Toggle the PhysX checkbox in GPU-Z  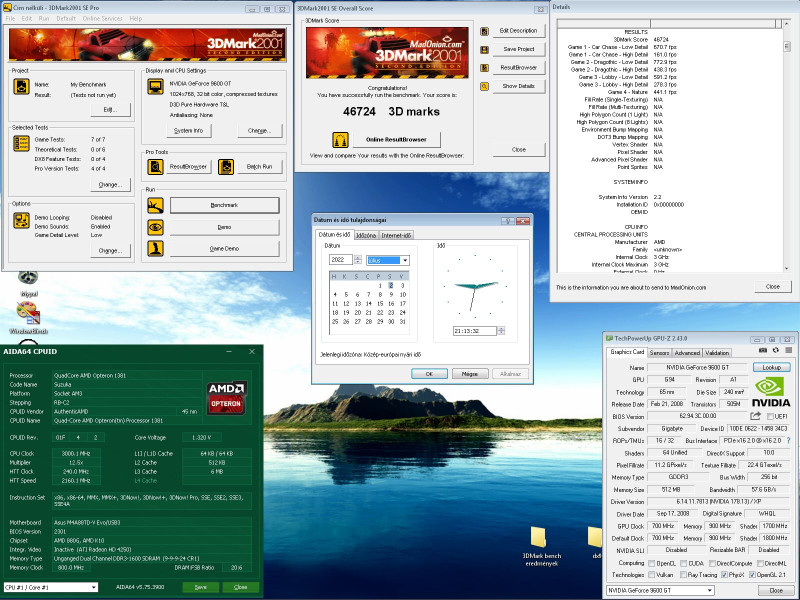pos(724,575)
